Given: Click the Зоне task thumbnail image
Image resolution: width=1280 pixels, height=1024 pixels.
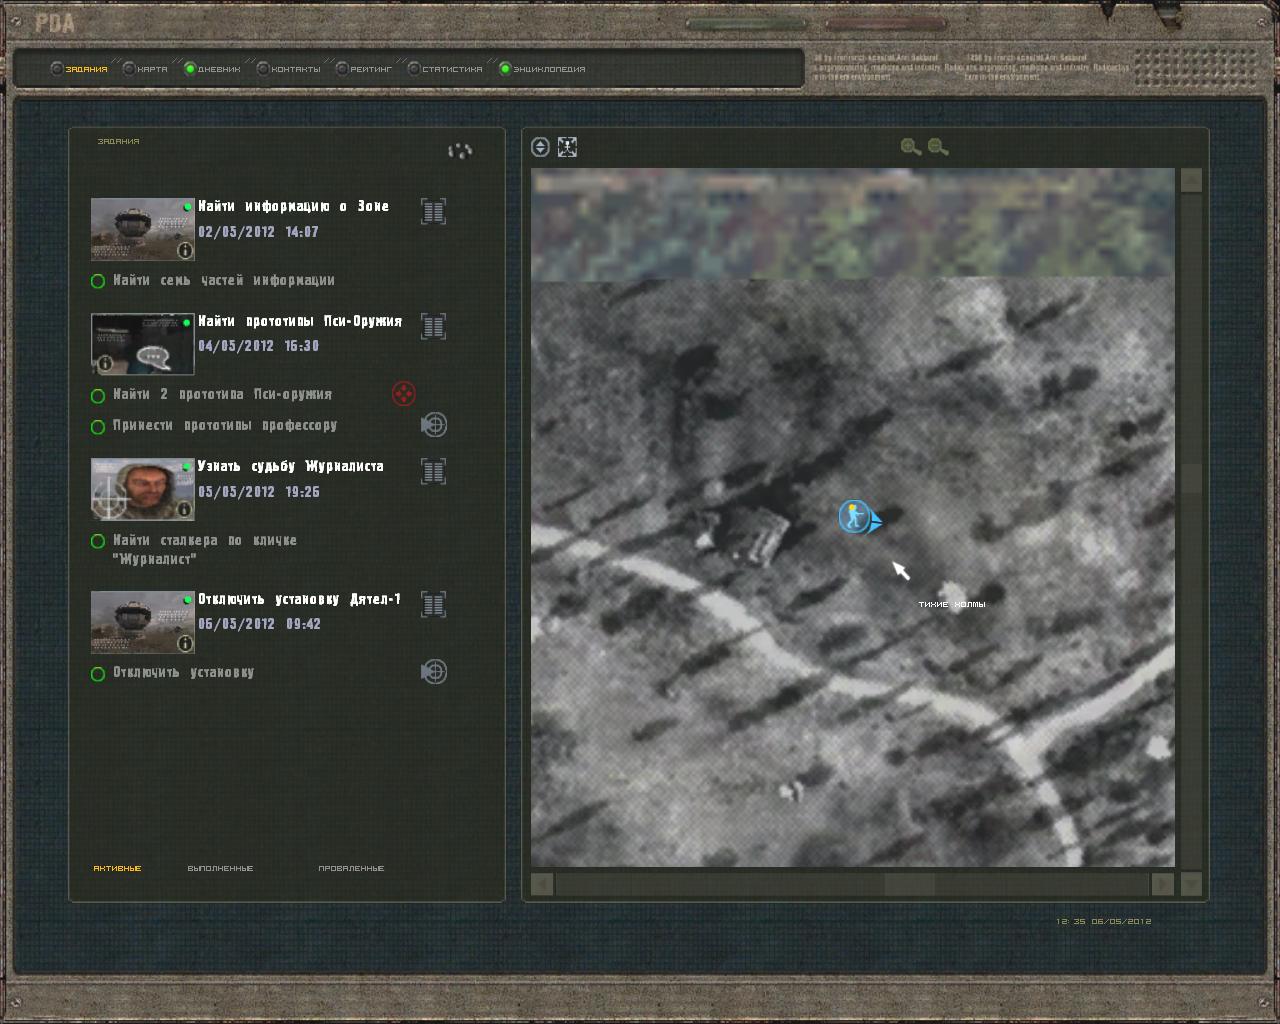Looking at the screenshot, I should [x=142, y=229].
